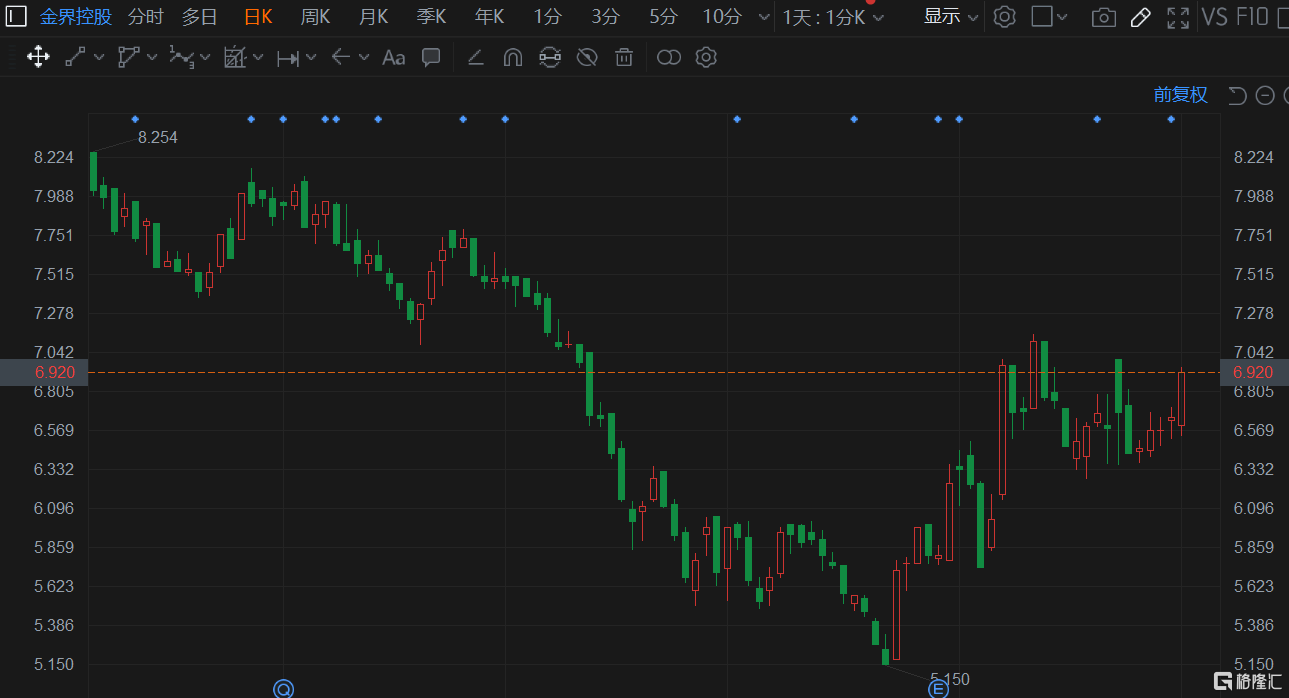Click the zoom out minus button
This screenshot has height=698, width=1289.
pyautogui.click(x=1265, y=95)
